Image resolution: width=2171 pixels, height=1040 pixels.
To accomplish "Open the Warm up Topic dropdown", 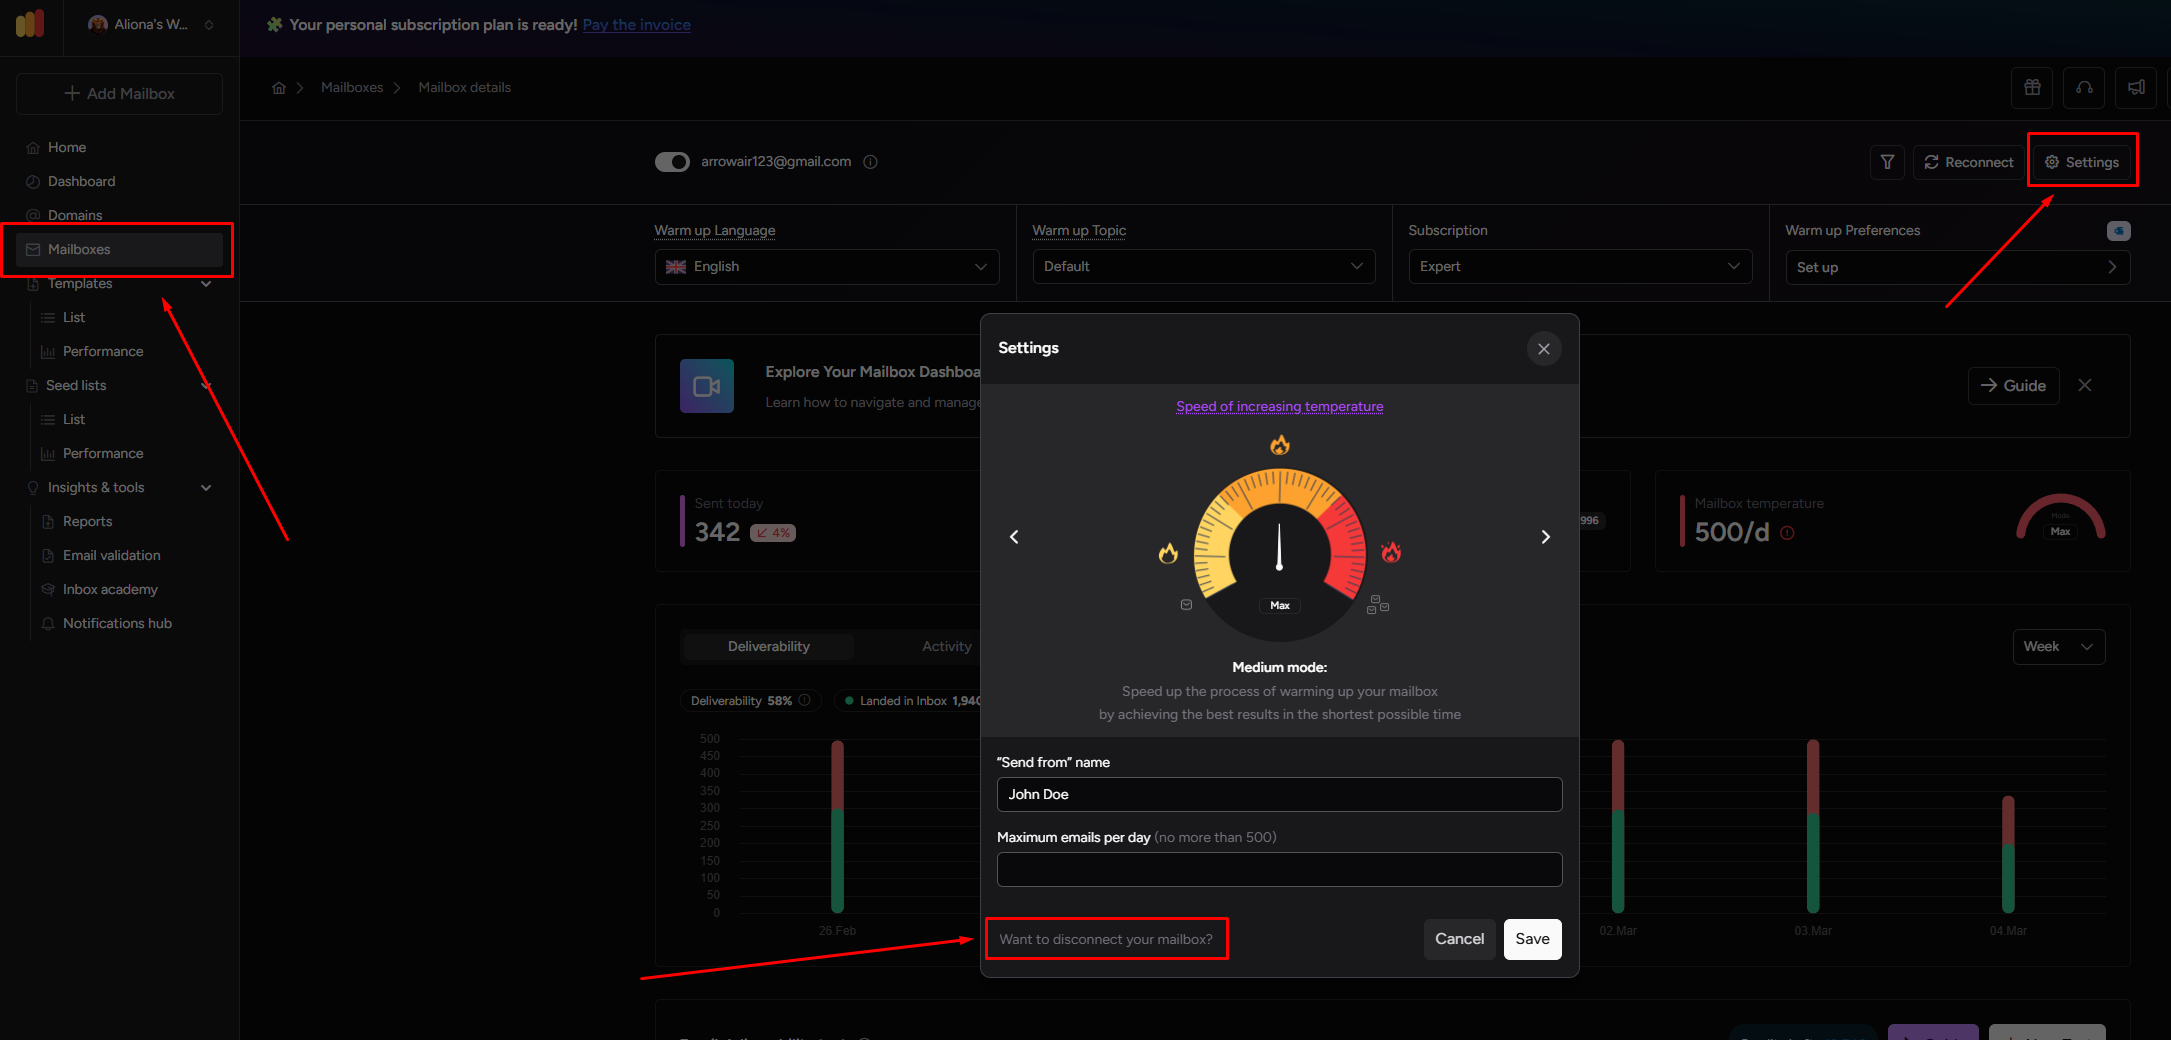I will coord(1203,267).
